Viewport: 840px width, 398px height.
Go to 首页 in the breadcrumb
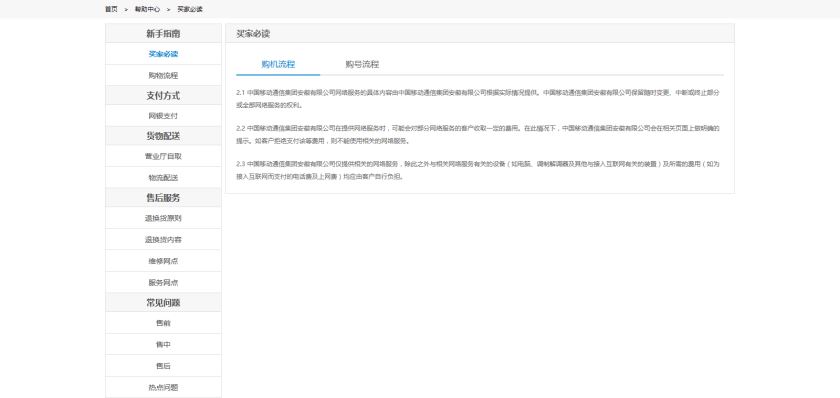(111, 9)
